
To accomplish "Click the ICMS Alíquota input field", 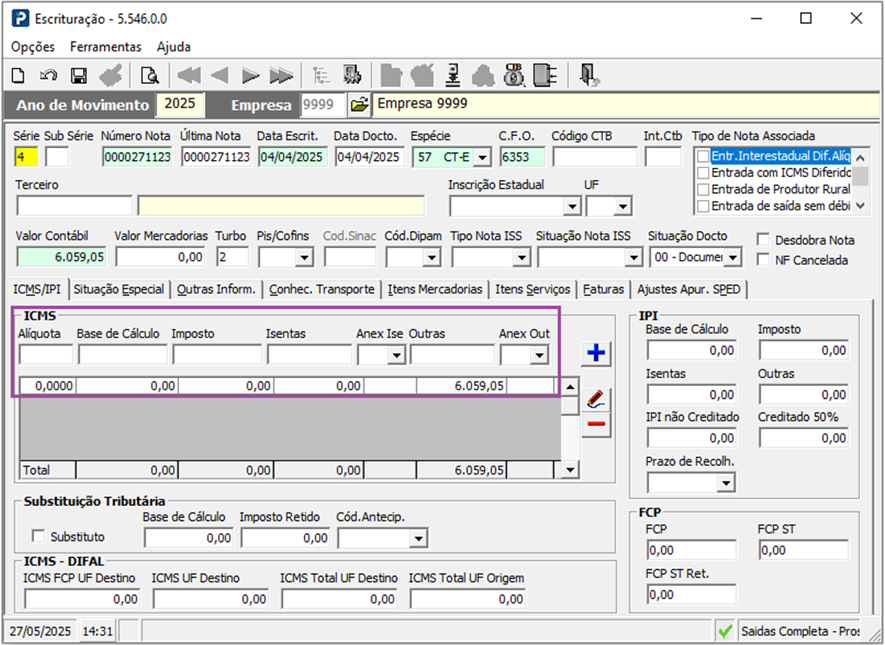I will 46,354.
